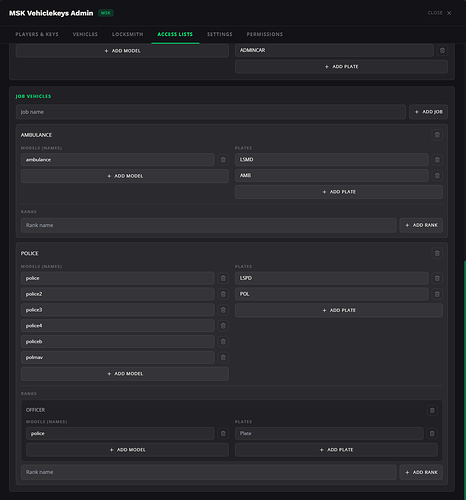Open the Players & Keys tab
Screen dimensions: 466x500
(37, 34)
